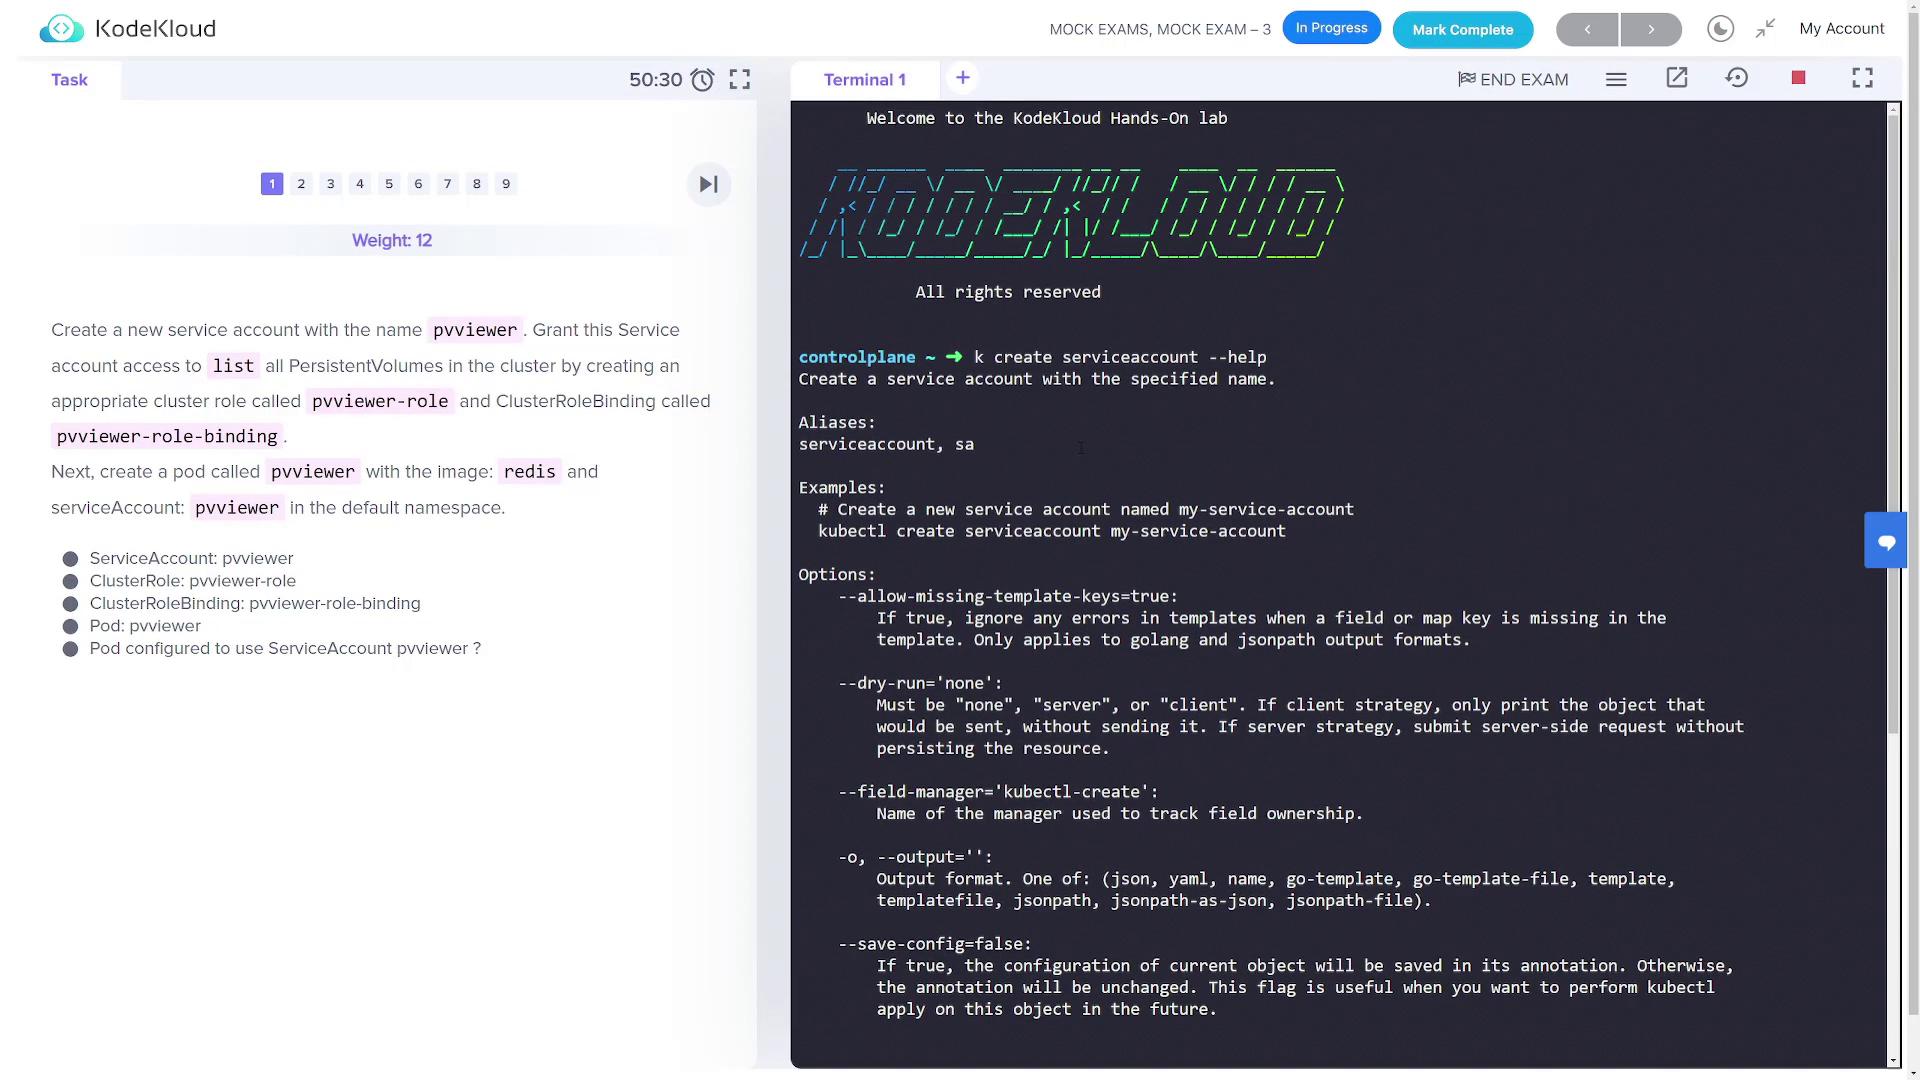Viewport: 1920px width, 1080px height.
Task: Click END EXAM button
Action: 1513,79
